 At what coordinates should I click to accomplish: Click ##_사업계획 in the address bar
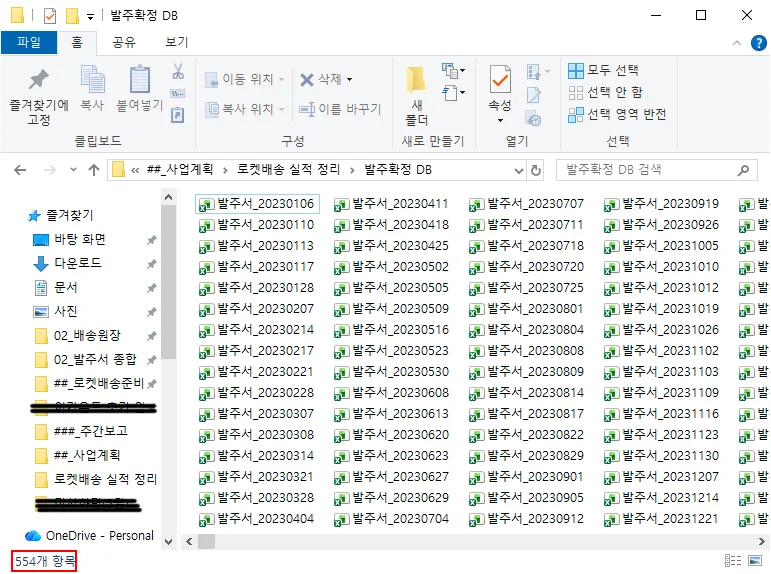coord(179,170)
